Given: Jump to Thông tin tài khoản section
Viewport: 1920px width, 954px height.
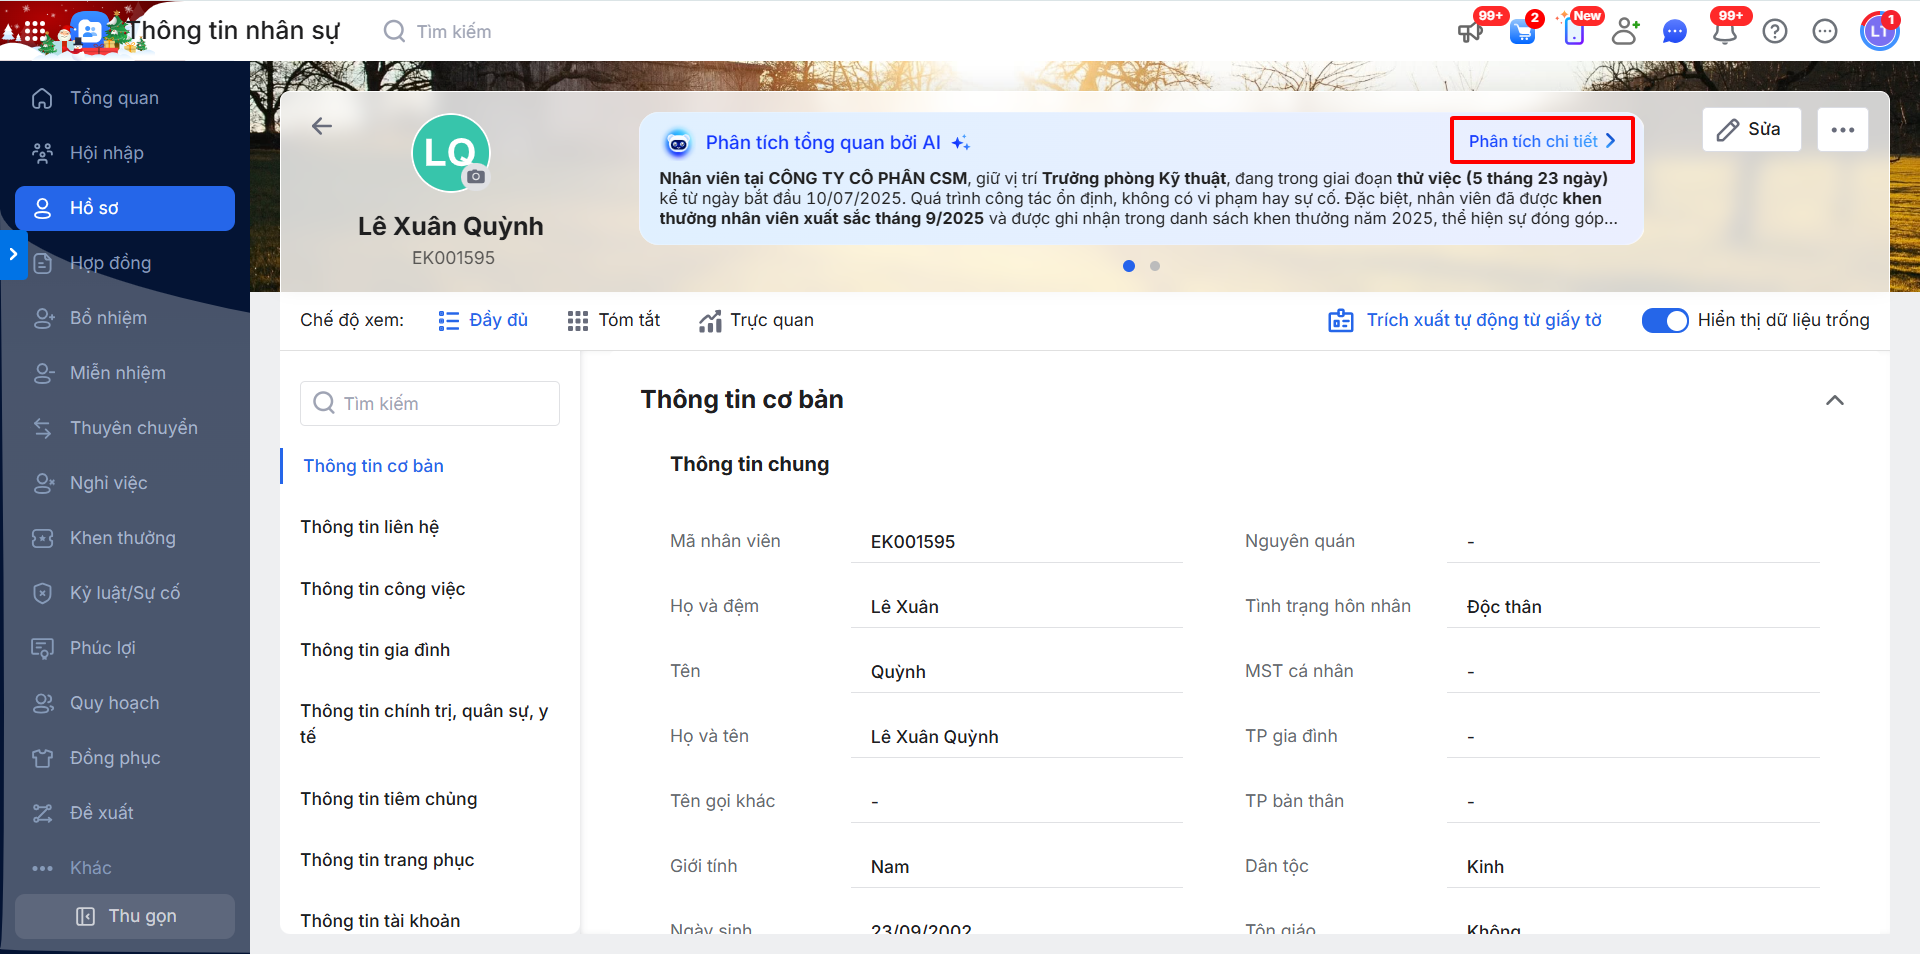Looking at the screenshot, I should (380, 921).
